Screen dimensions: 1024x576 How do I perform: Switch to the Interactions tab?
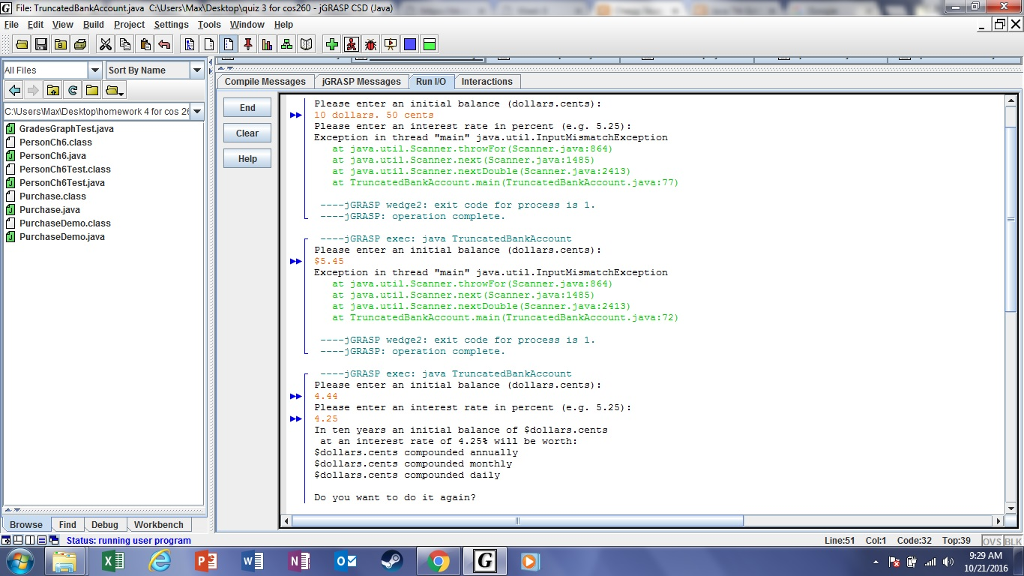487,82
